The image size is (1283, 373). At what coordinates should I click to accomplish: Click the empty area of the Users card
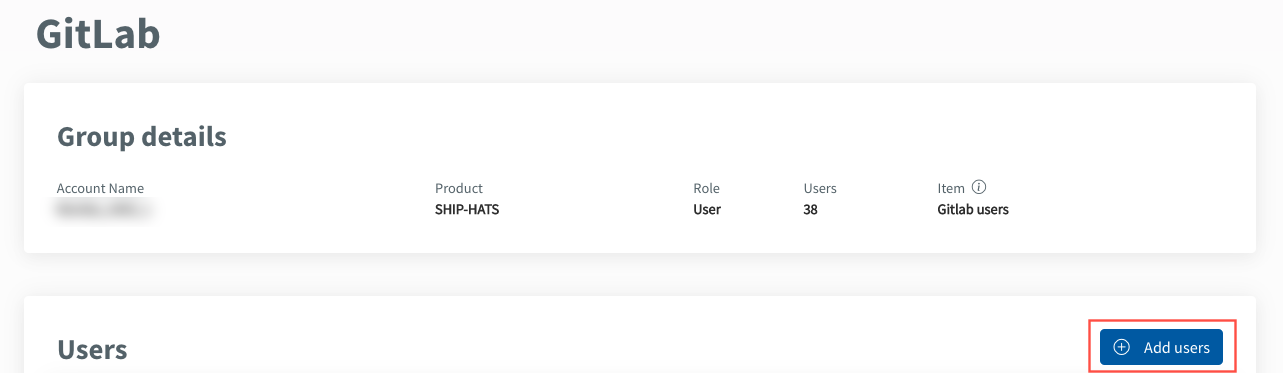[x=600, y=340]
